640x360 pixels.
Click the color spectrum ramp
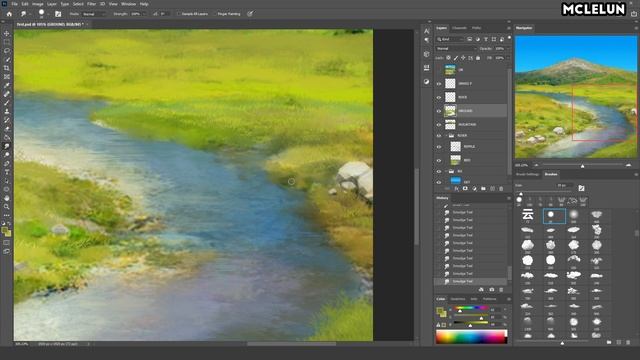pos(471,337)
